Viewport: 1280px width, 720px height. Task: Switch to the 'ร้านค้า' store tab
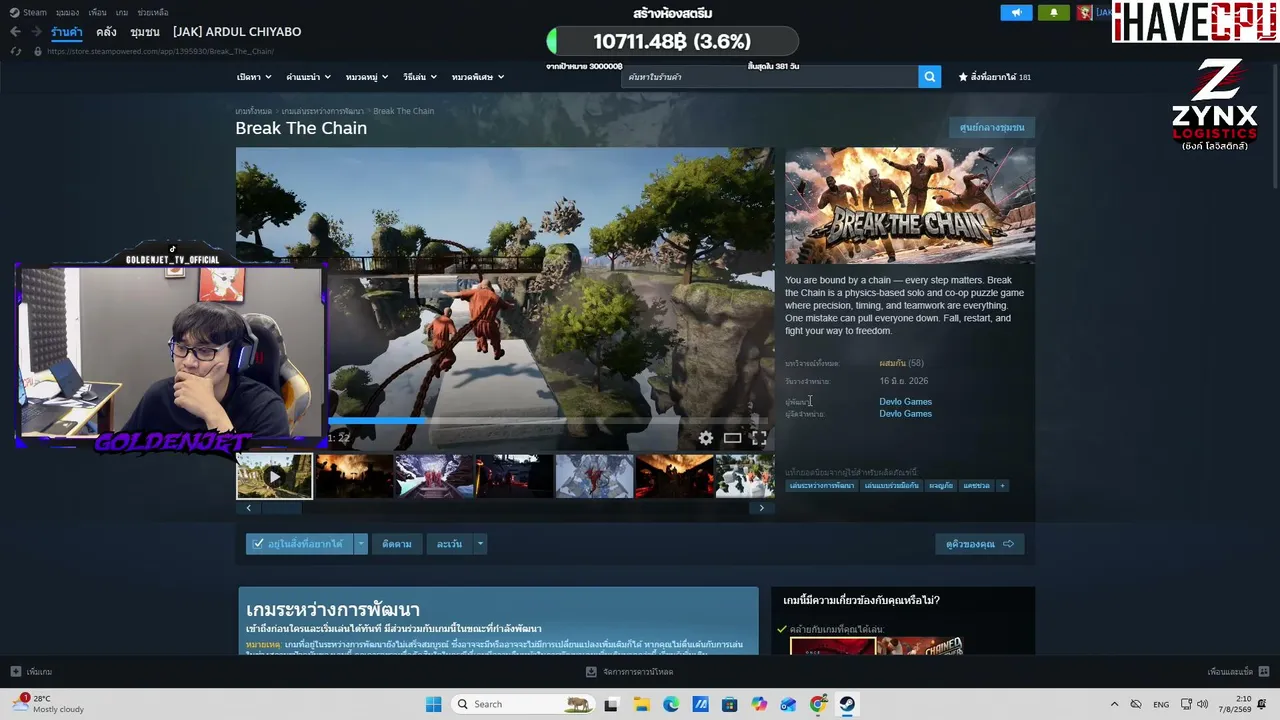click(x=67, y=32)
